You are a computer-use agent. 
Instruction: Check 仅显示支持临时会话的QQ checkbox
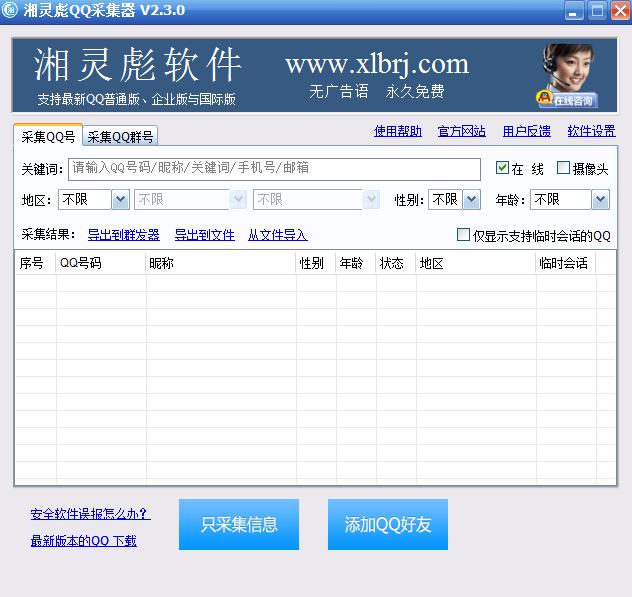pyautogui.click(x=464, y=235)
